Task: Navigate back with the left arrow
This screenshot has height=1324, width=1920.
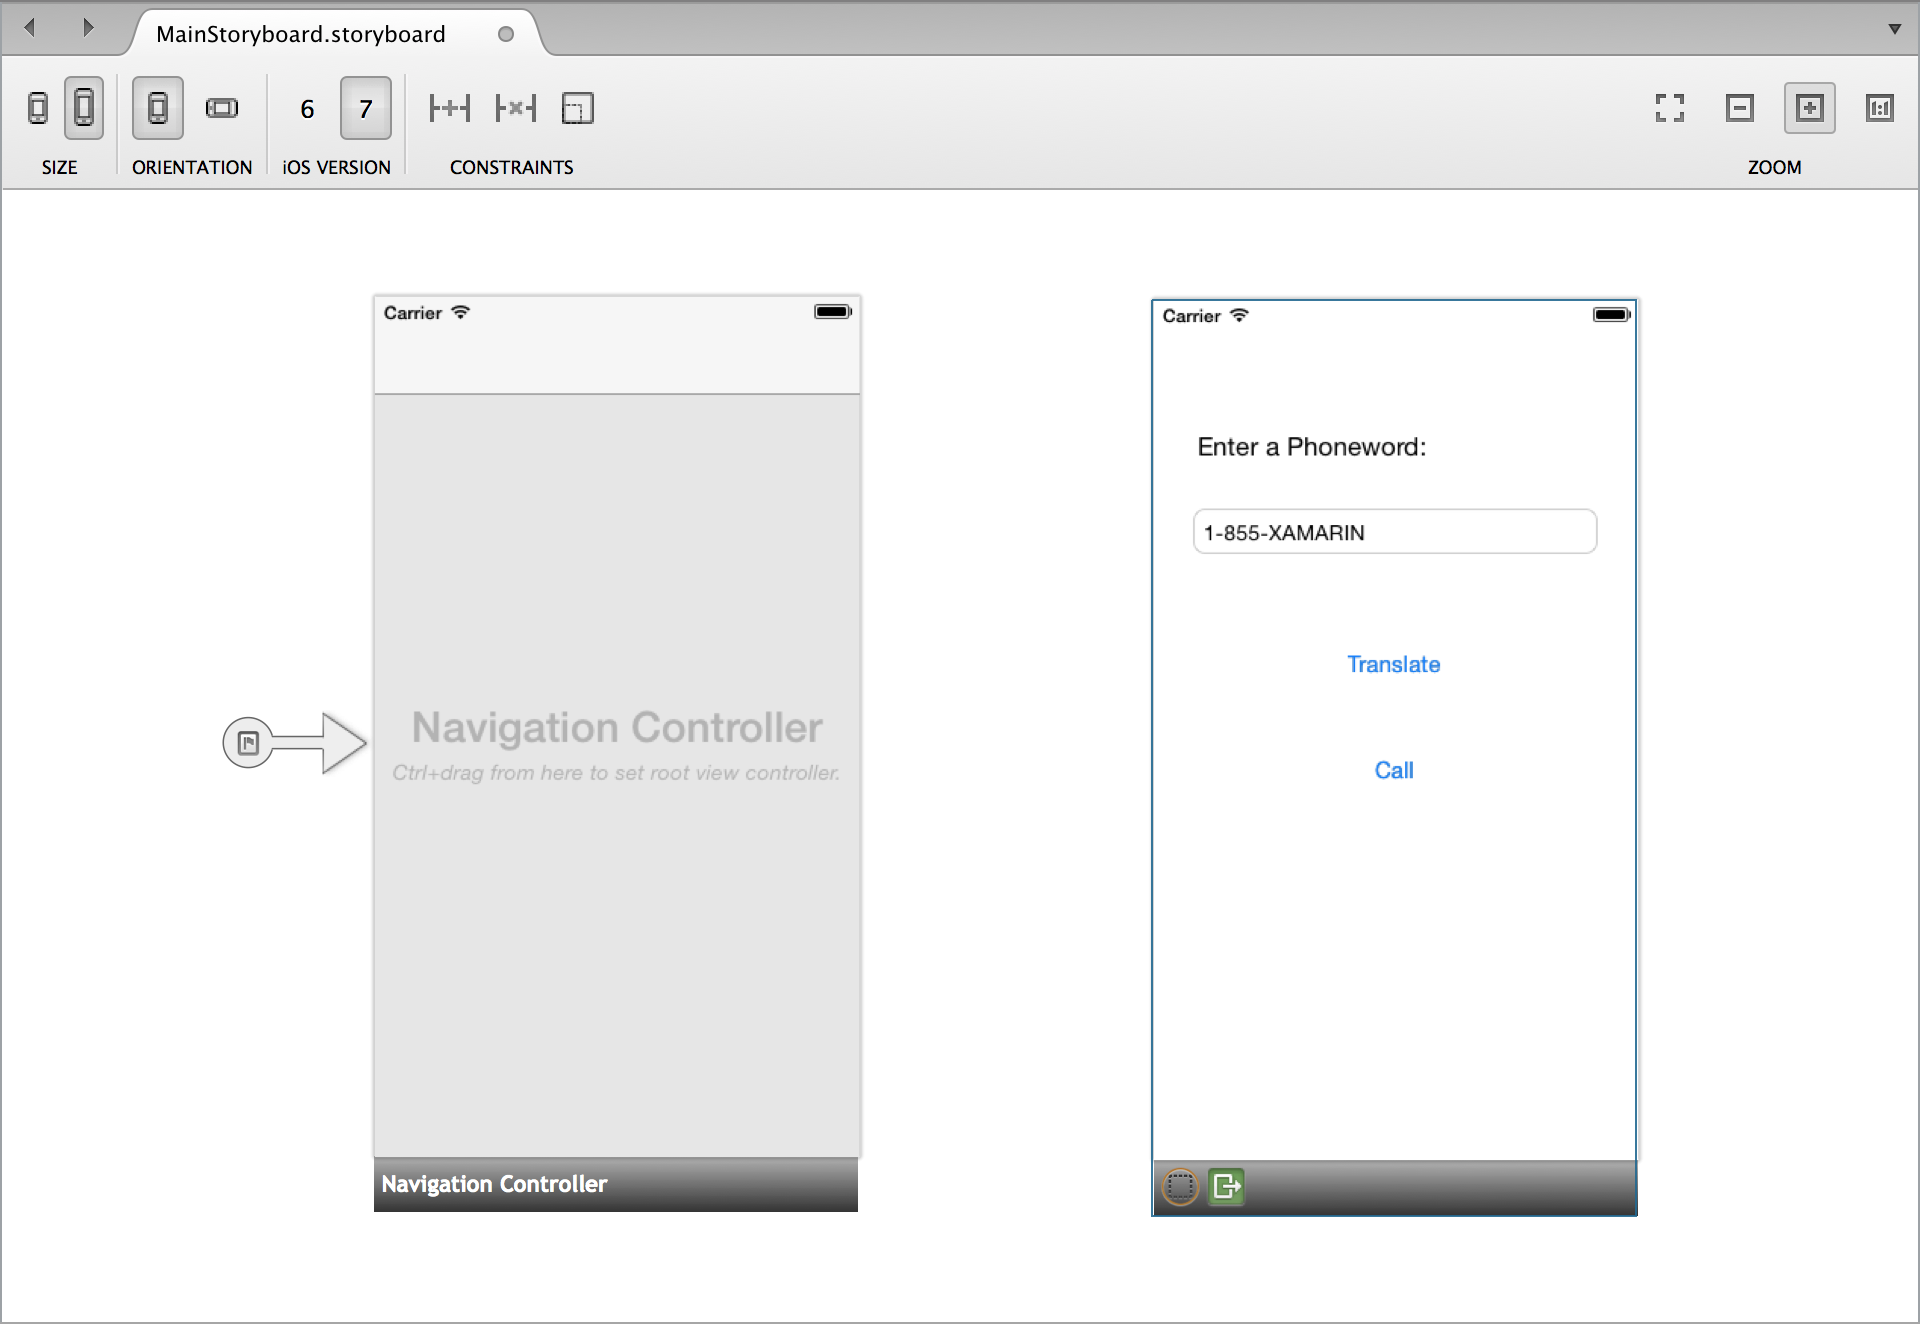Action: coord(30,28)
